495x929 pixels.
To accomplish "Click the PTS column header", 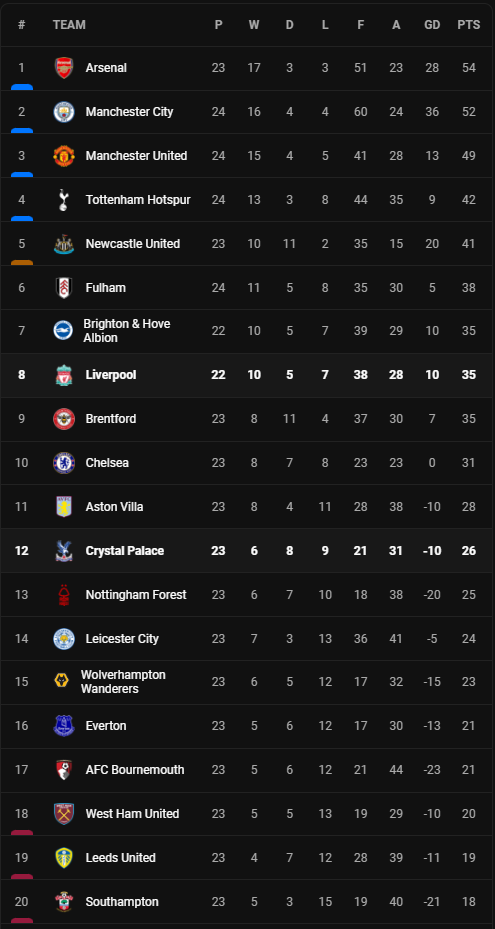I will click(468, 25).
